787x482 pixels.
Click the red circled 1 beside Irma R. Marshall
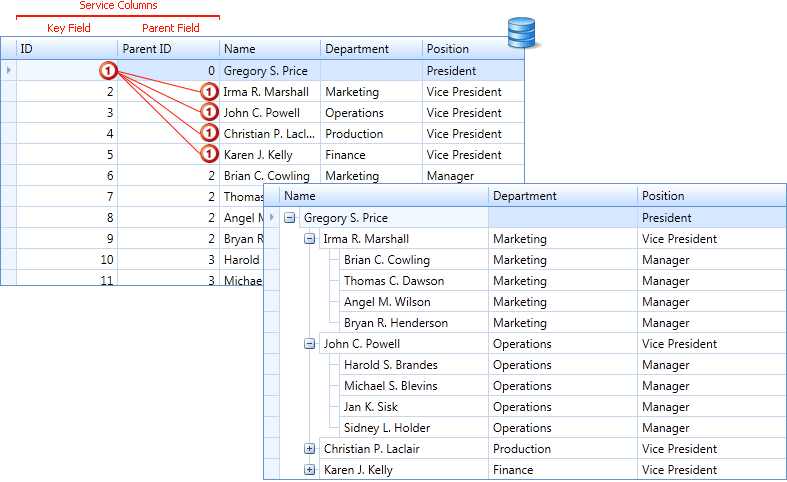[209, 92]
